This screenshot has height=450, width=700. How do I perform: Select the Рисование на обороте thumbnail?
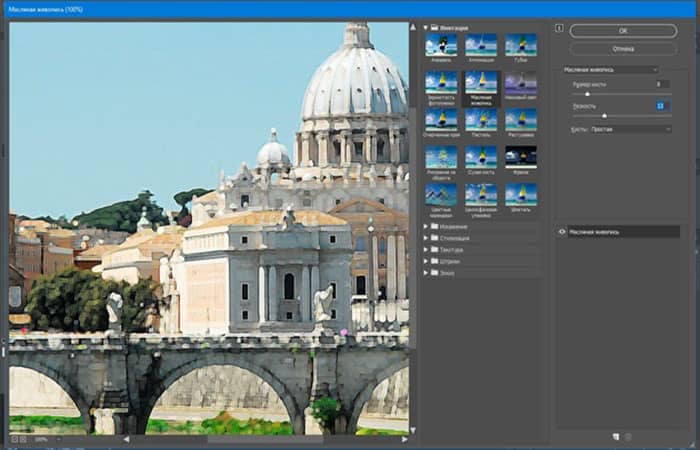441,157
